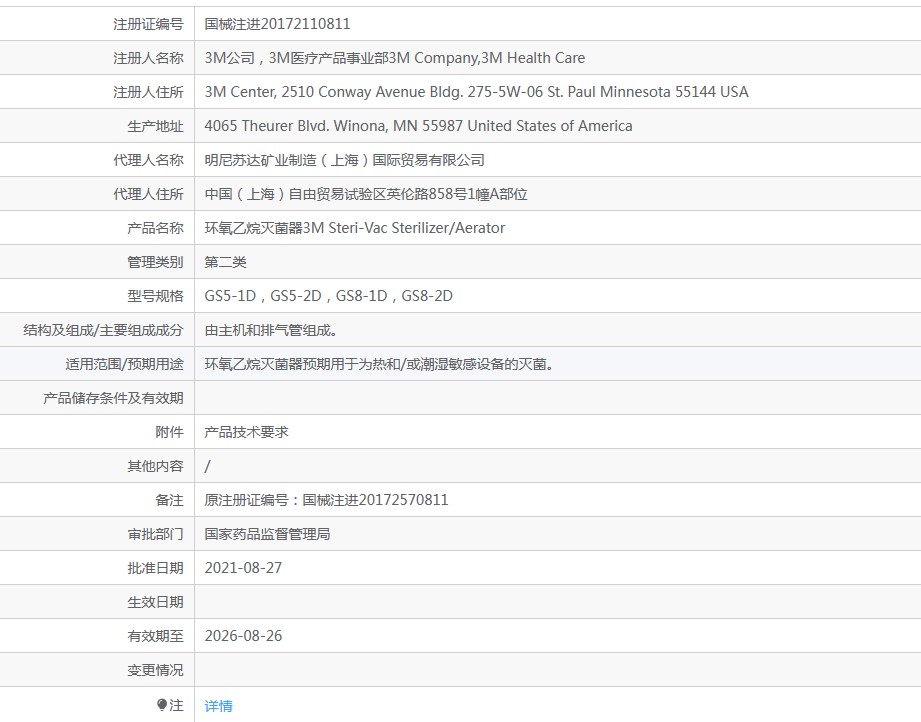The width and height of the screenshot is (921, 722).
Task: Click the 生产地址 label
Action: click(155, 126)
